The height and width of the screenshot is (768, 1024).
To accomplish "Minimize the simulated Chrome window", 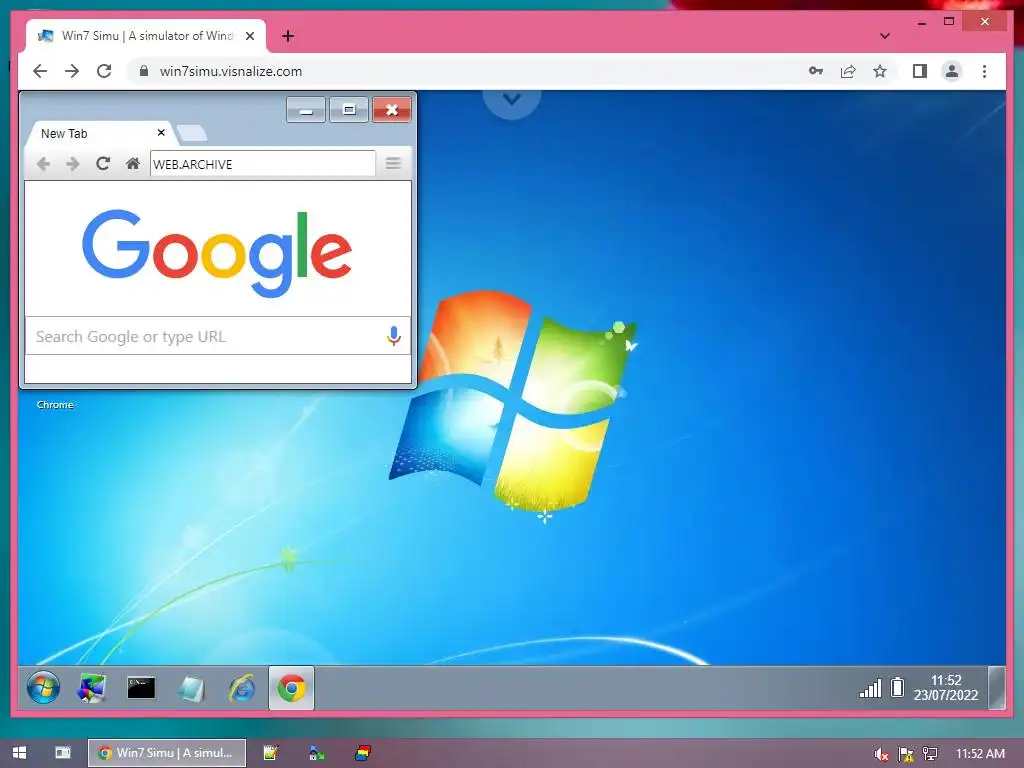I will tap(306, 110).
